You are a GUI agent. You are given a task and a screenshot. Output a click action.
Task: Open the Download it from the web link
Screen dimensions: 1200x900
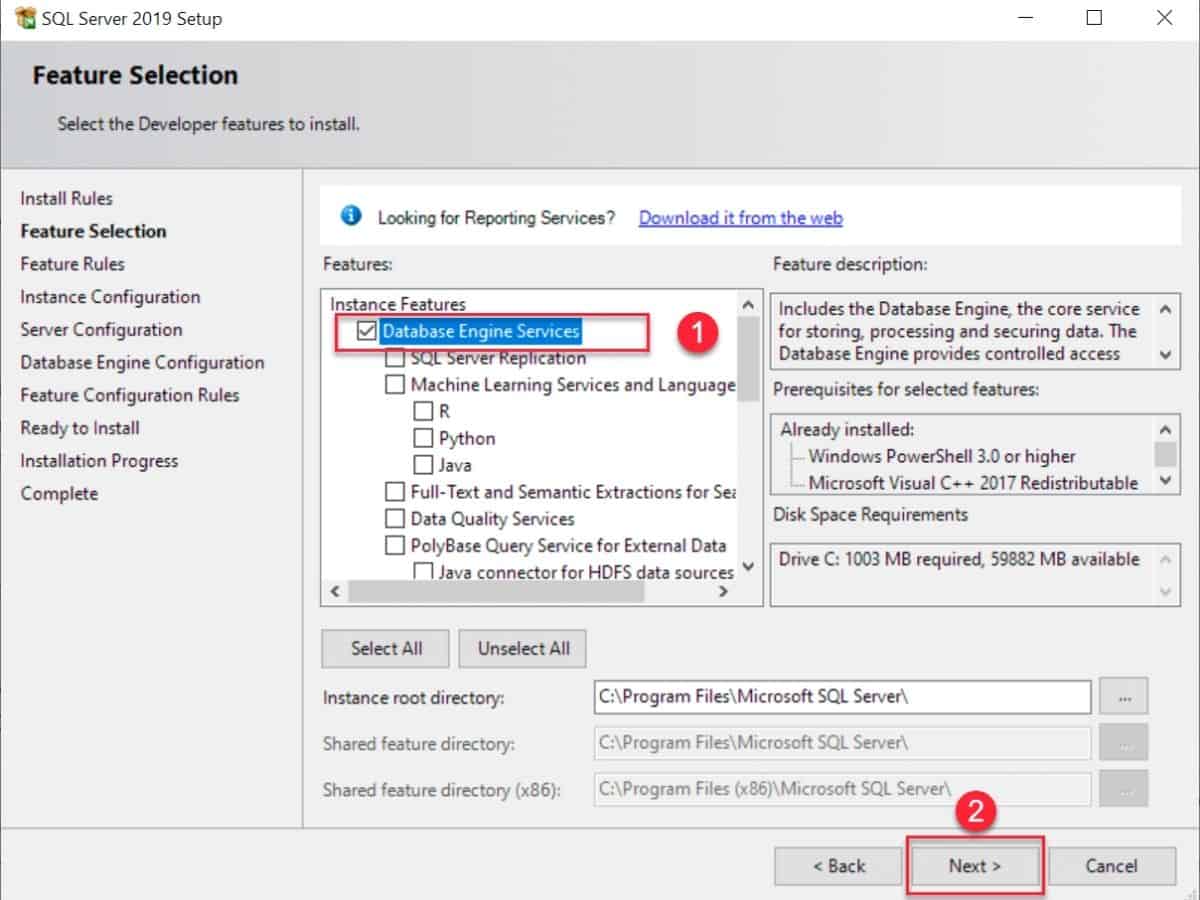click(740, 217)
